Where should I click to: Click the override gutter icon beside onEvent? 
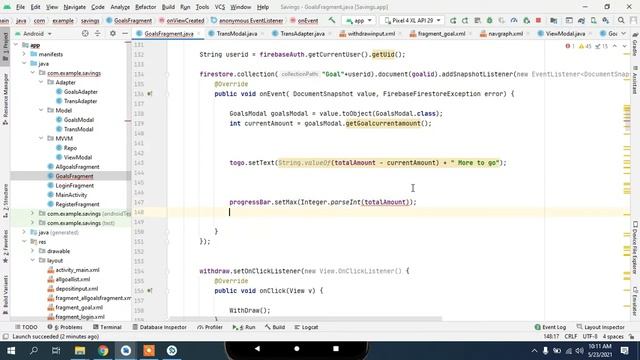click(149, 94)
